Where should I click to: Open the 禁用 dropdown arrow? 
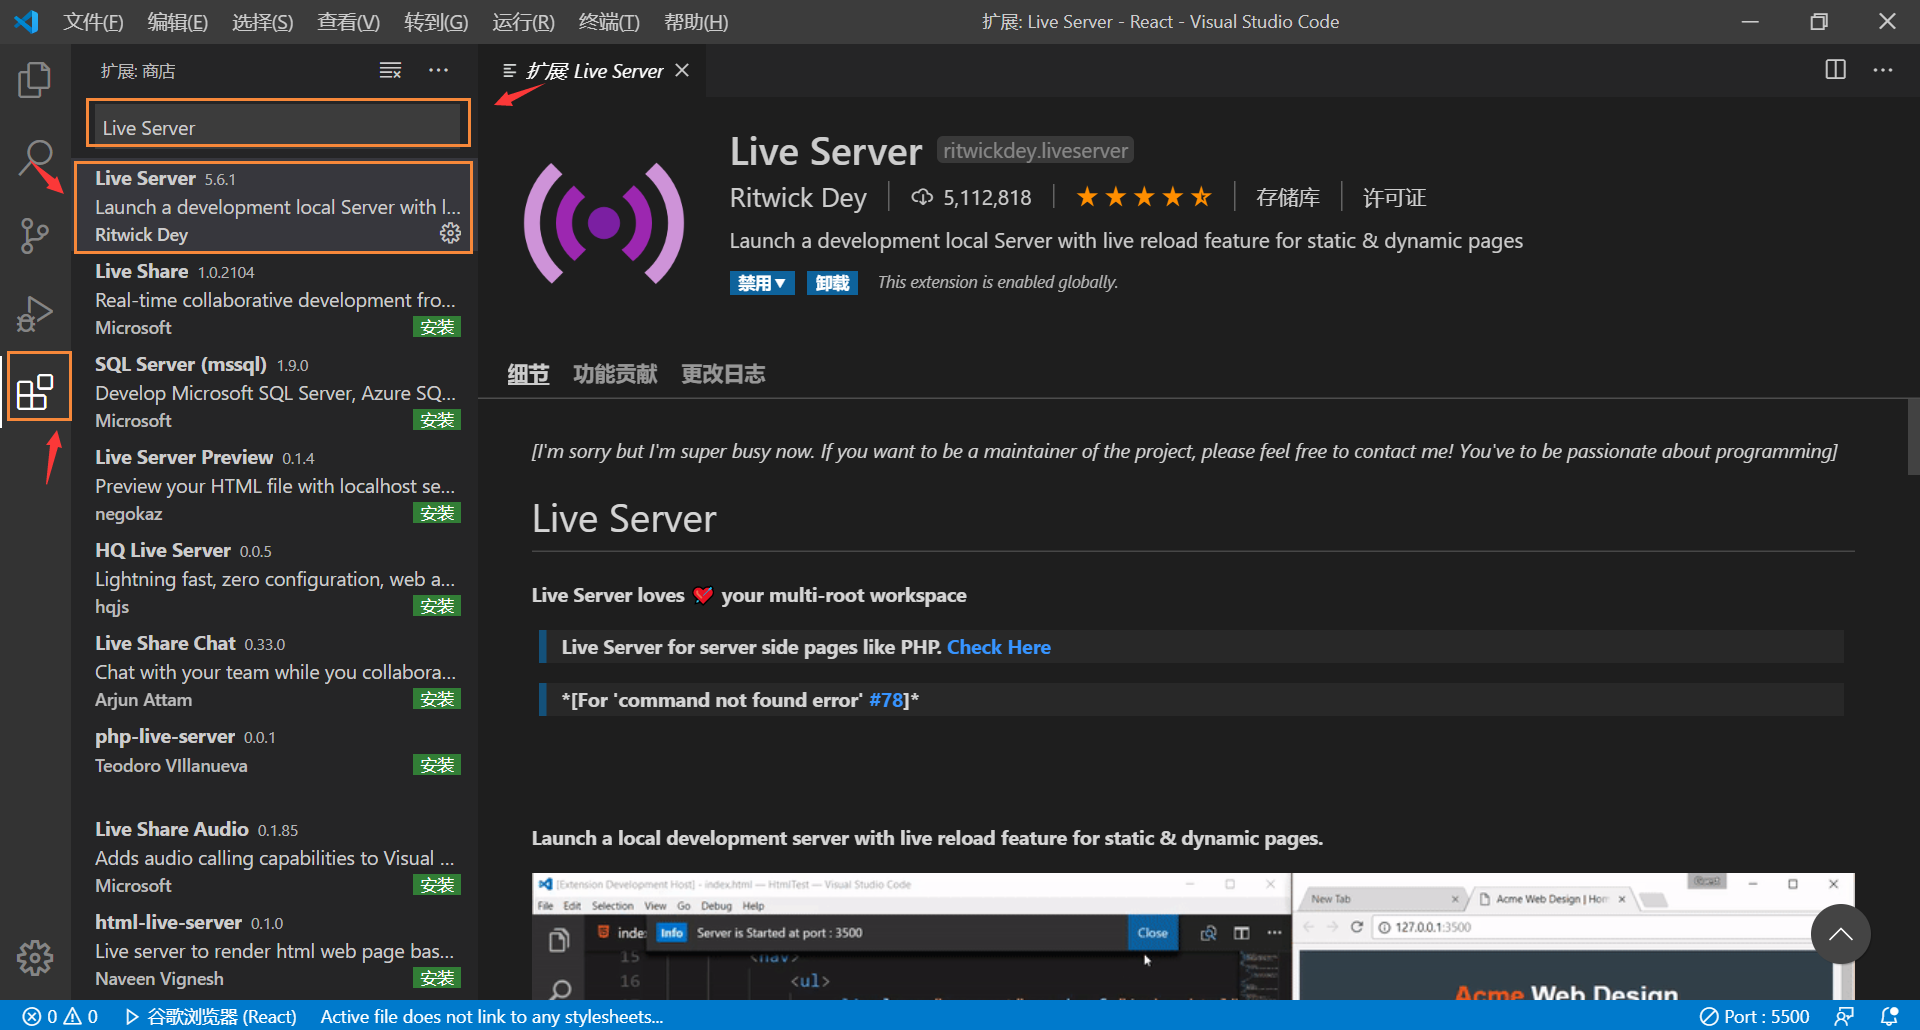coord(782,282)
